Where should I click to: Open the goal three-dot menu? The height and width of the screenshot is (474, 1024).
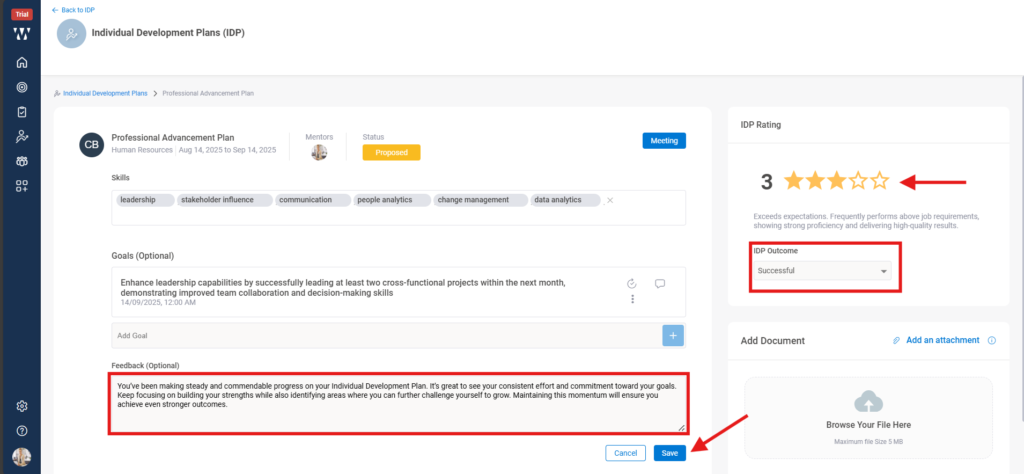coord(632,299)
